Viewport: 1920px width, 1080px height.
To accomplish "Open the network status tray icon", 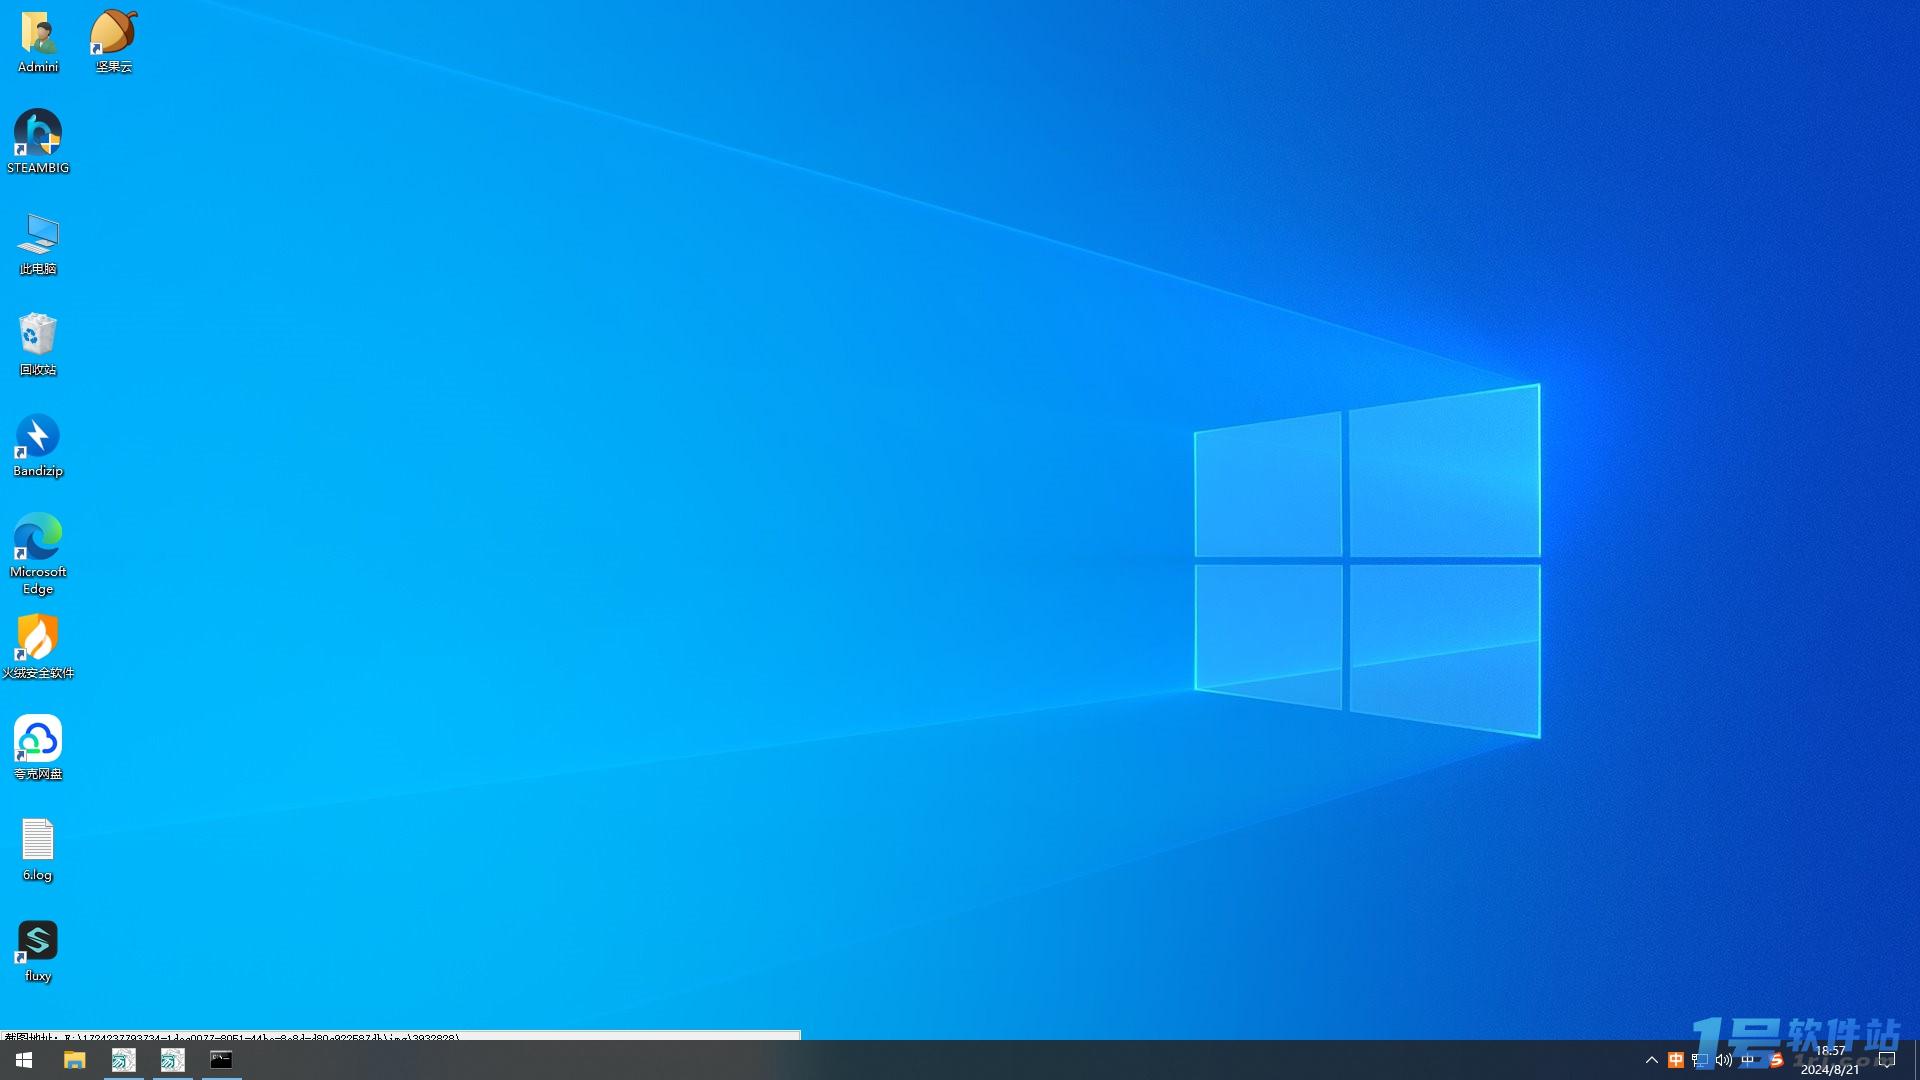I will (x=1700, y=1060).
